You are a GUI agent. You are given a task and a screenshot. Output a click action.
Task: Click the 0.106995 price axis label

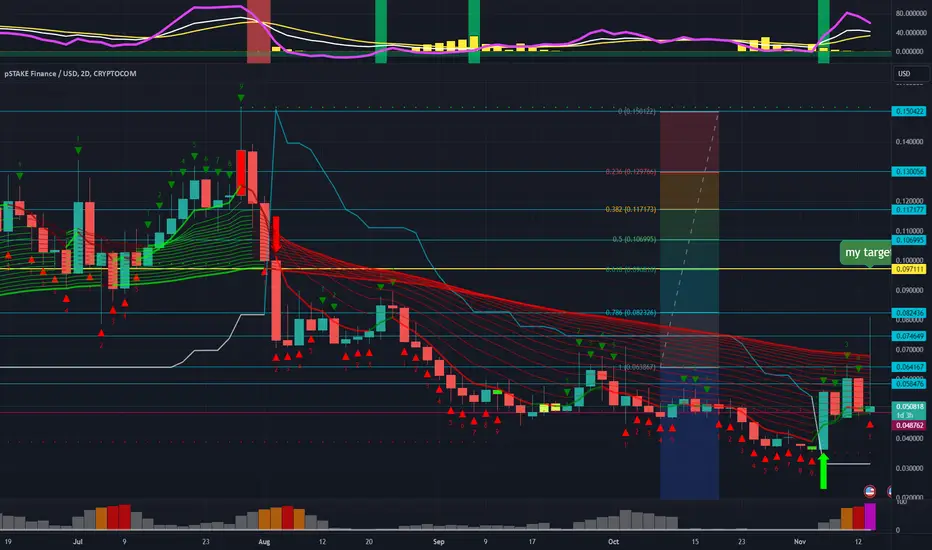908,240
